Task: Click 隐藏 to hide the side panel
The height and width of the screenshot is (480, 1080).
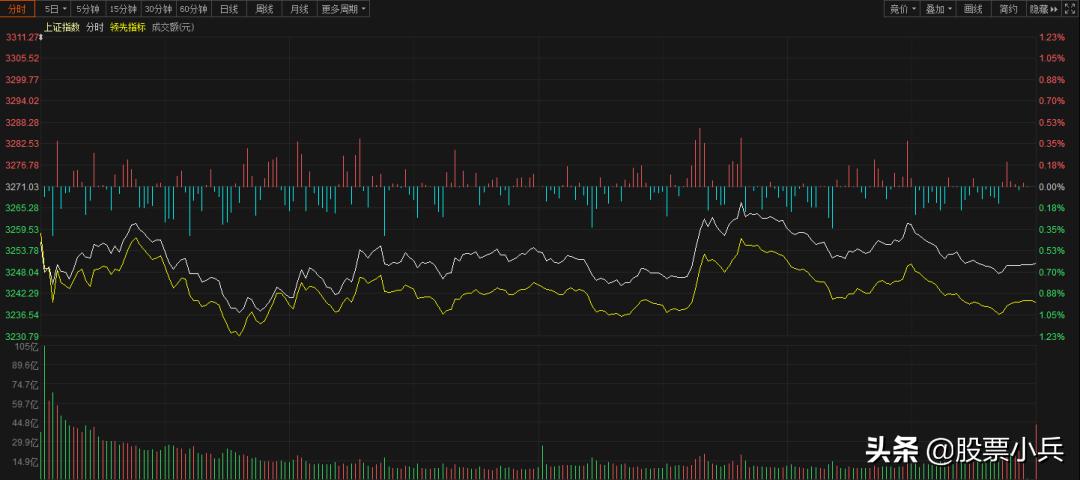Action: coord(1043,9)
